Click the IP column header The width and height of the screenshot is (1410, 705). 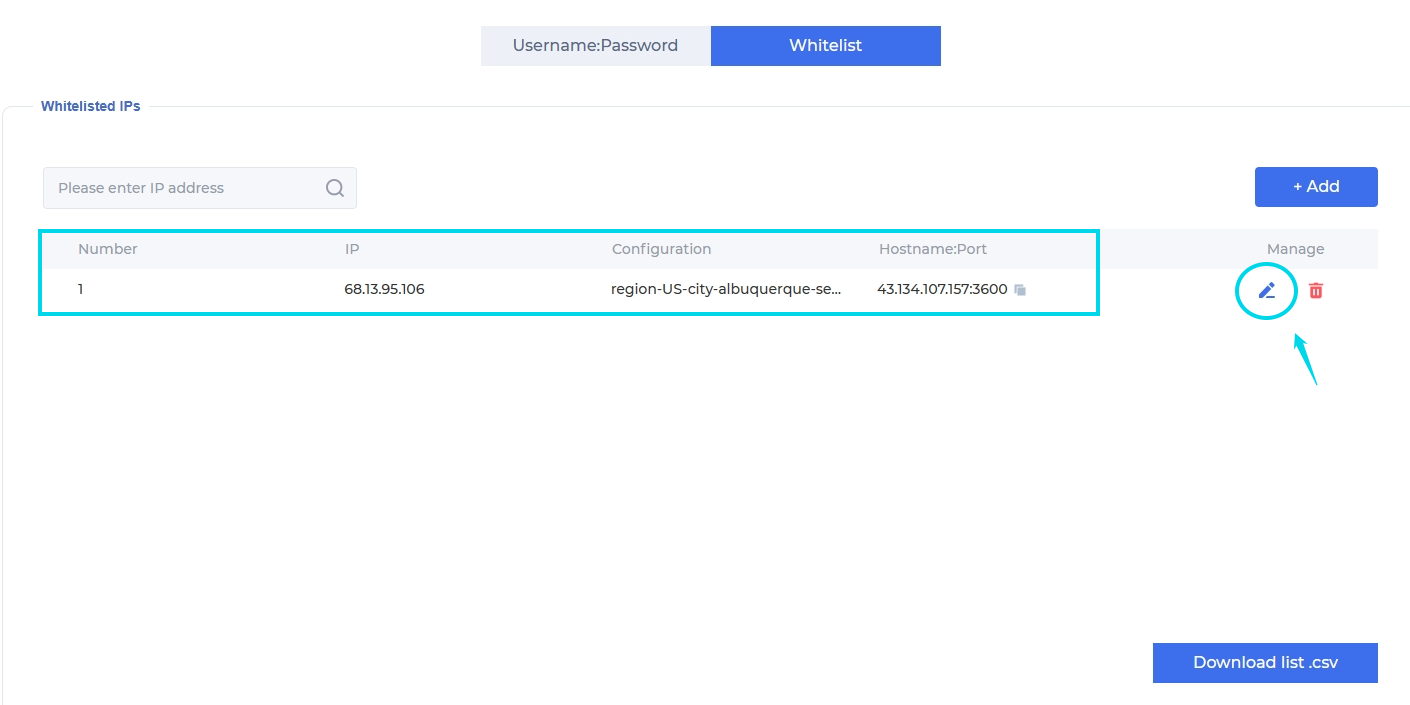point(352,249)
